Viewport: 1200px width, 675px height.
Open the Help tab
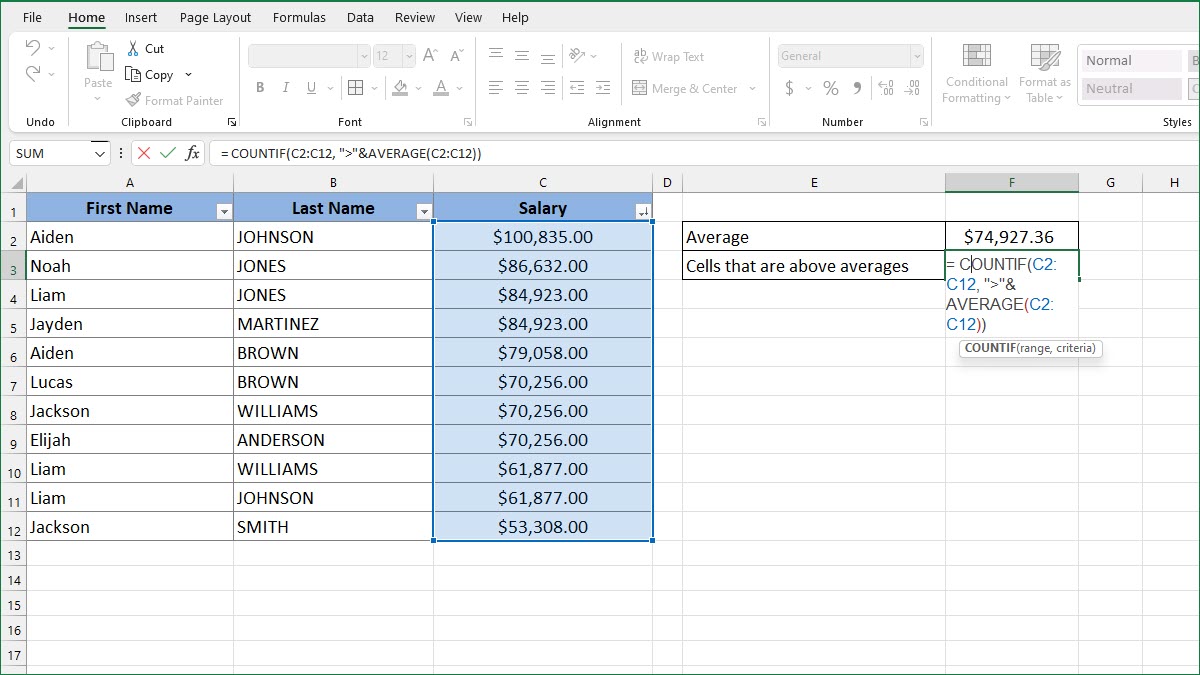[515, 17]
